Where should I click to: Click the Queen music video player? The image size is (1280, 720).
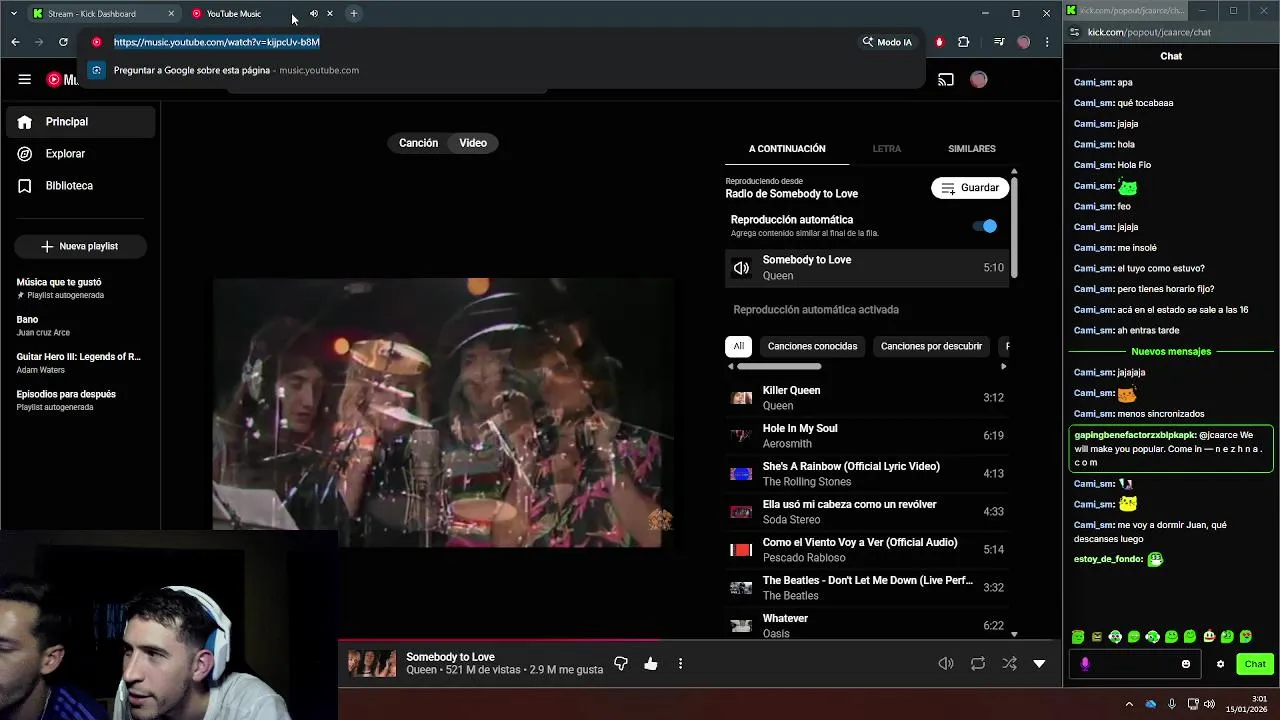point(442,413)
